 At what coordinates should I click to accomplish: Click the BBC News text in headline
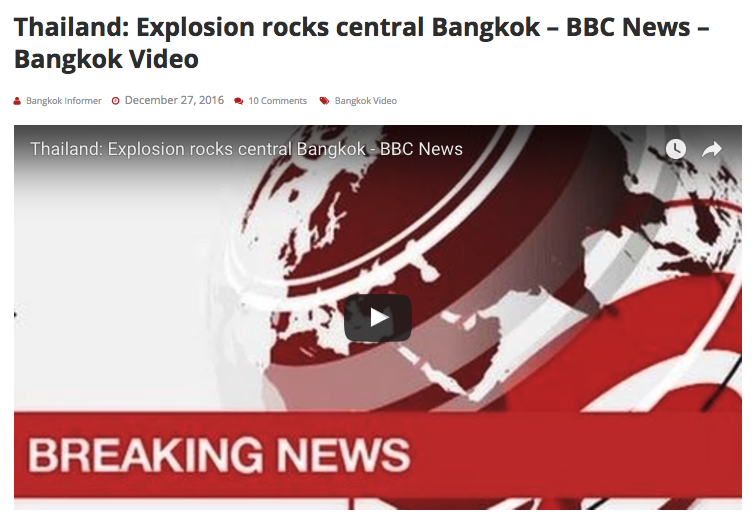(x=628, y=27)
